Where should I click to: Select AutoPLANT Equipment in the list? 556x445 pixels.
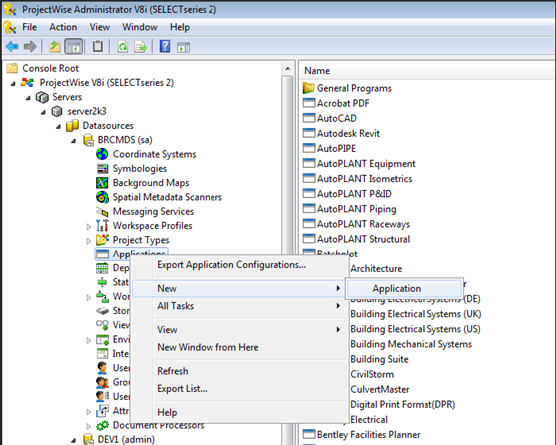366,163
